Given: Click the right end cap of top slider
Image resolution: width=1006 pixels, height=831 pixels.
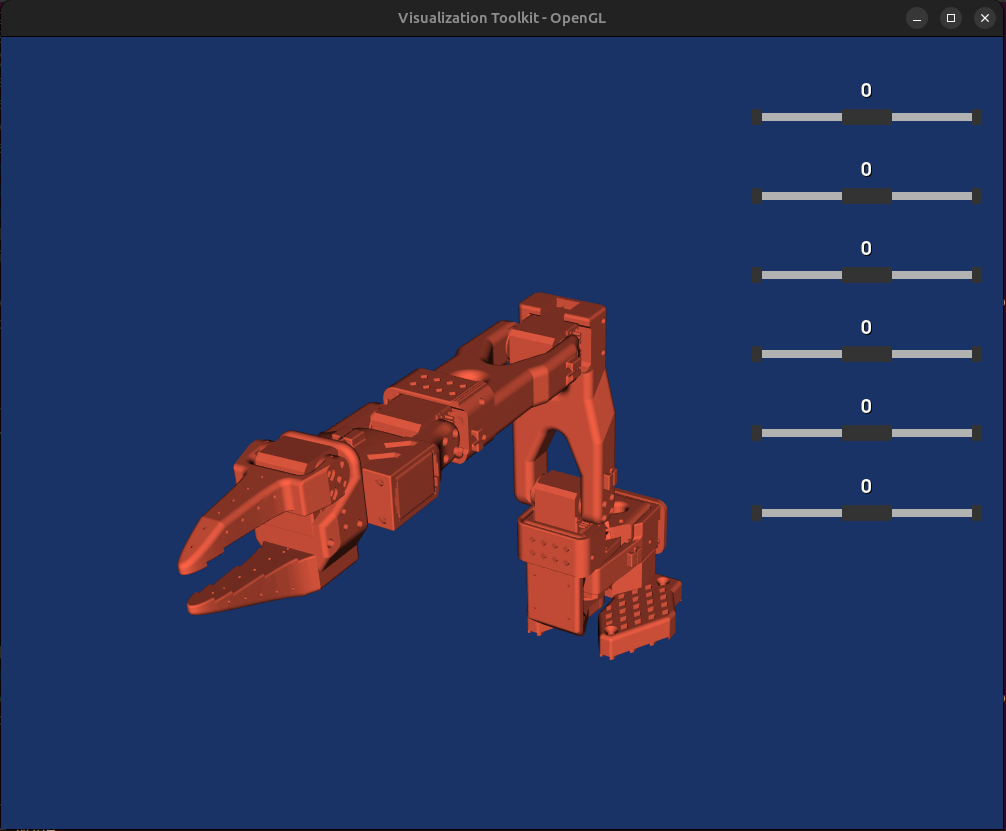Looking at the screenshot, I should 976,117.
